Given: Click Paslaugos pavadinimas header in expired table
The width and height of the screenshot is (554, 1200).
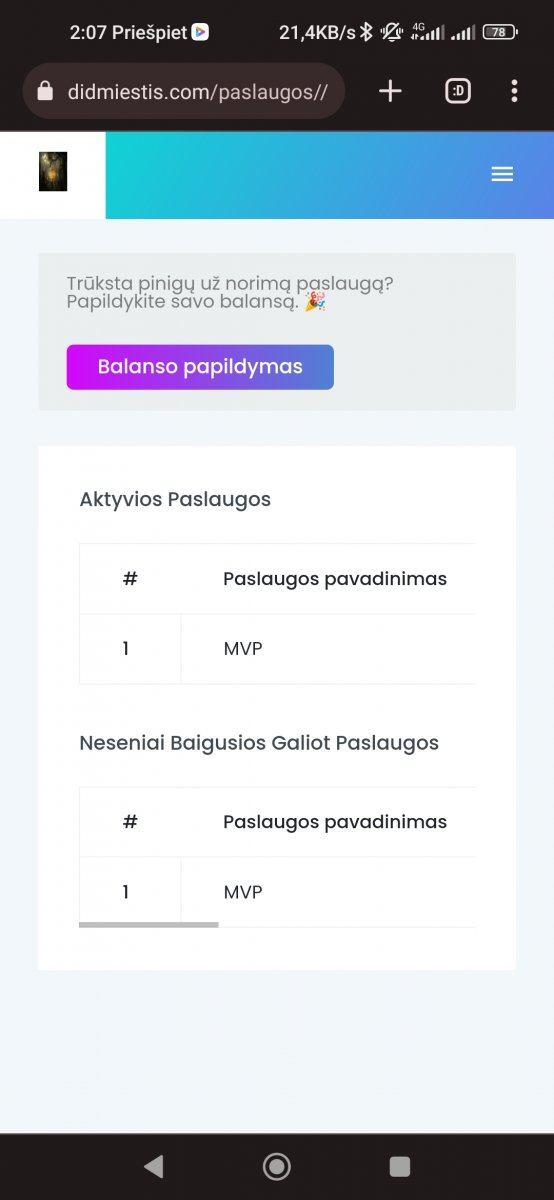Looking at the screenshot, I should pos(335,822).
